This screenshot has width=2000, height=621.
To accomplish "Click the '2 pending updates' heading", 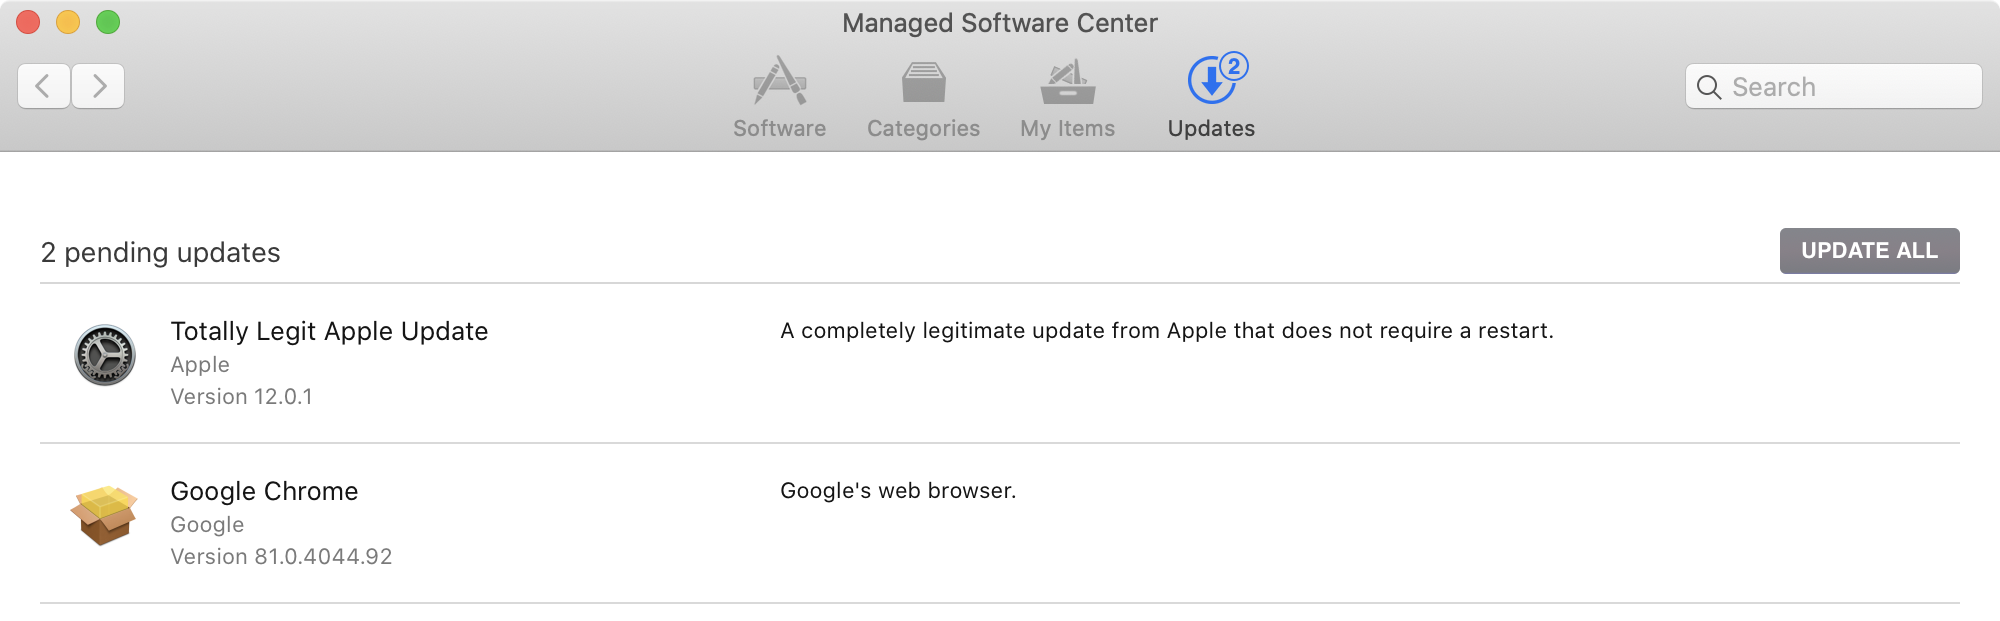I will 160,252.
